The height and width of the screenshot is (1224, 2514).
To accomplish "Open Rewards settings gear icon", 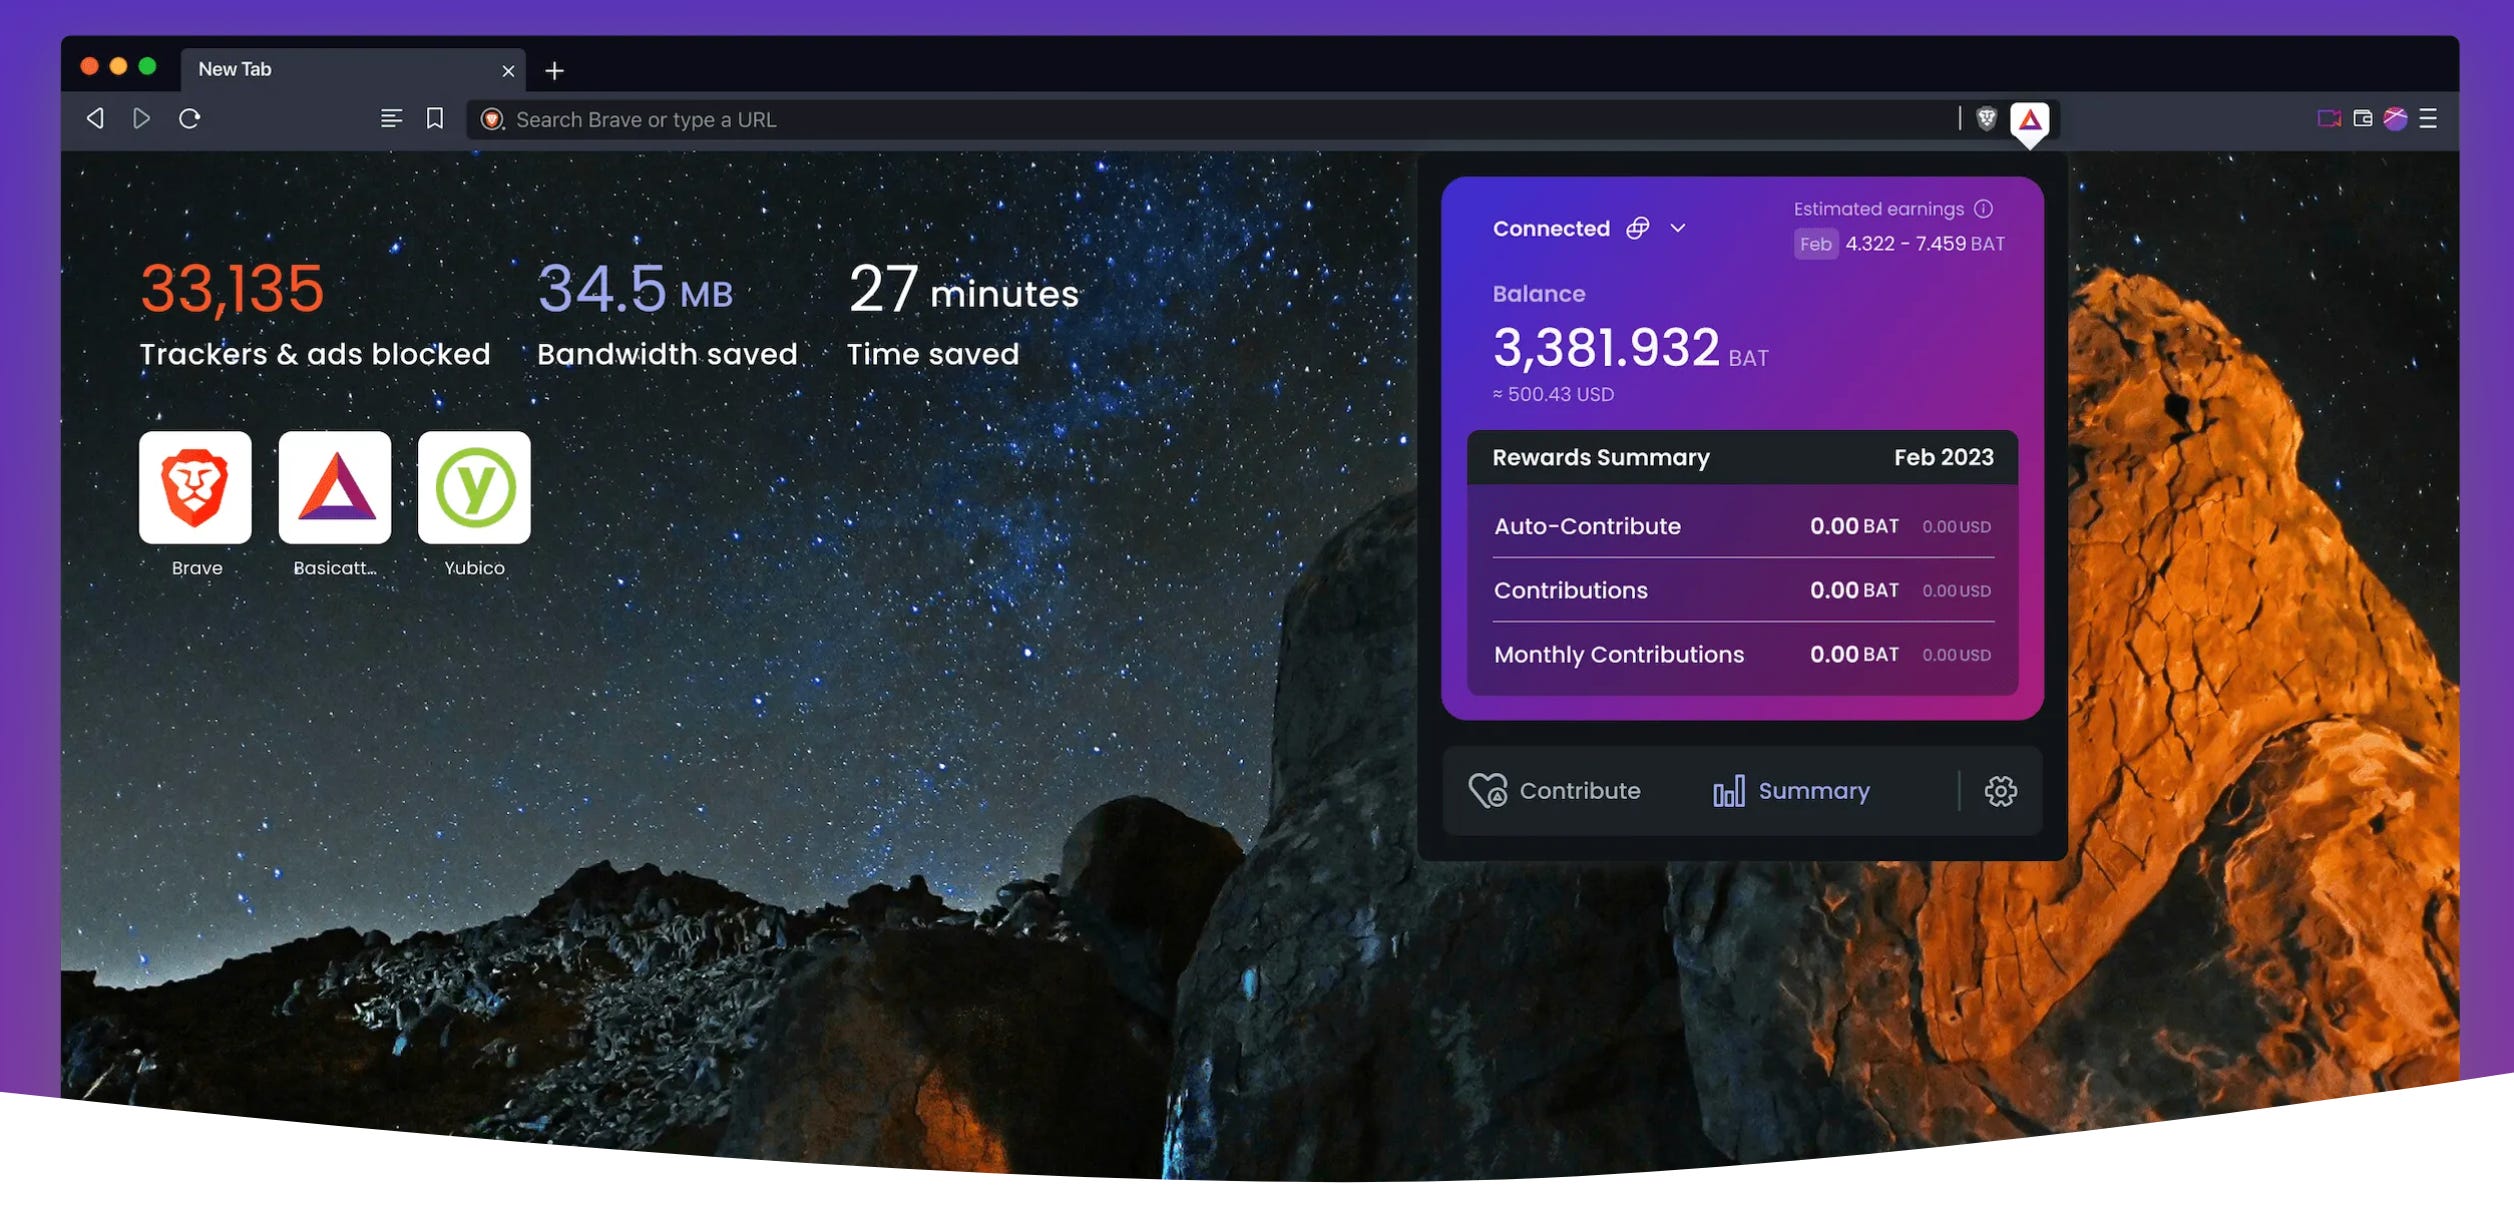I will point(2000,791).
